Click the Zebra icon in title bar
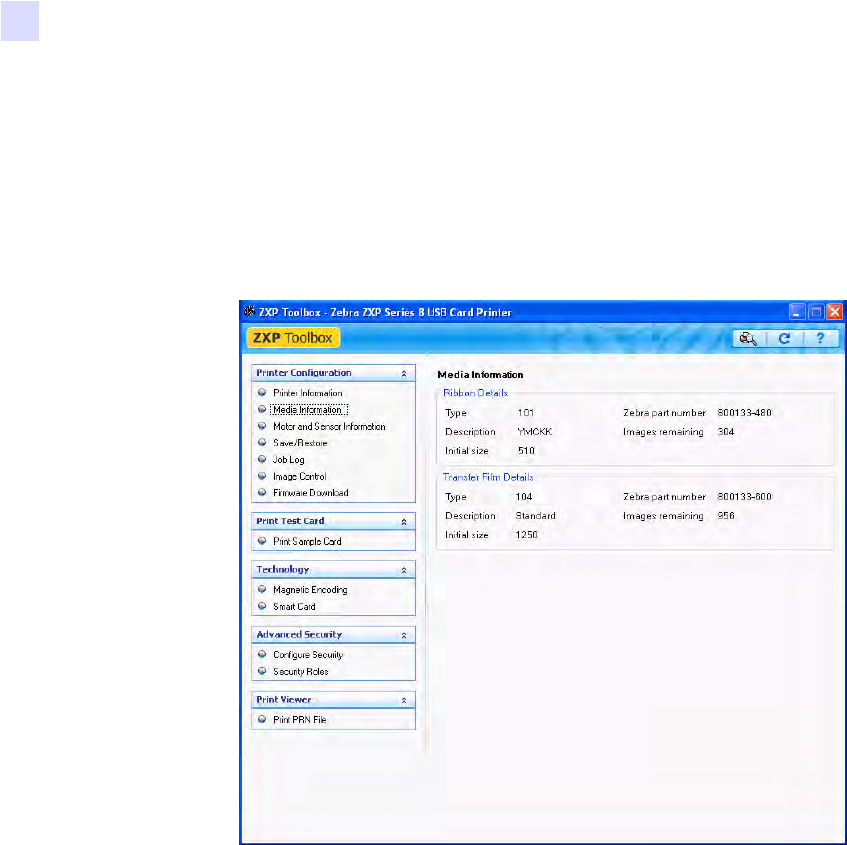 click(x=249, y=312)
